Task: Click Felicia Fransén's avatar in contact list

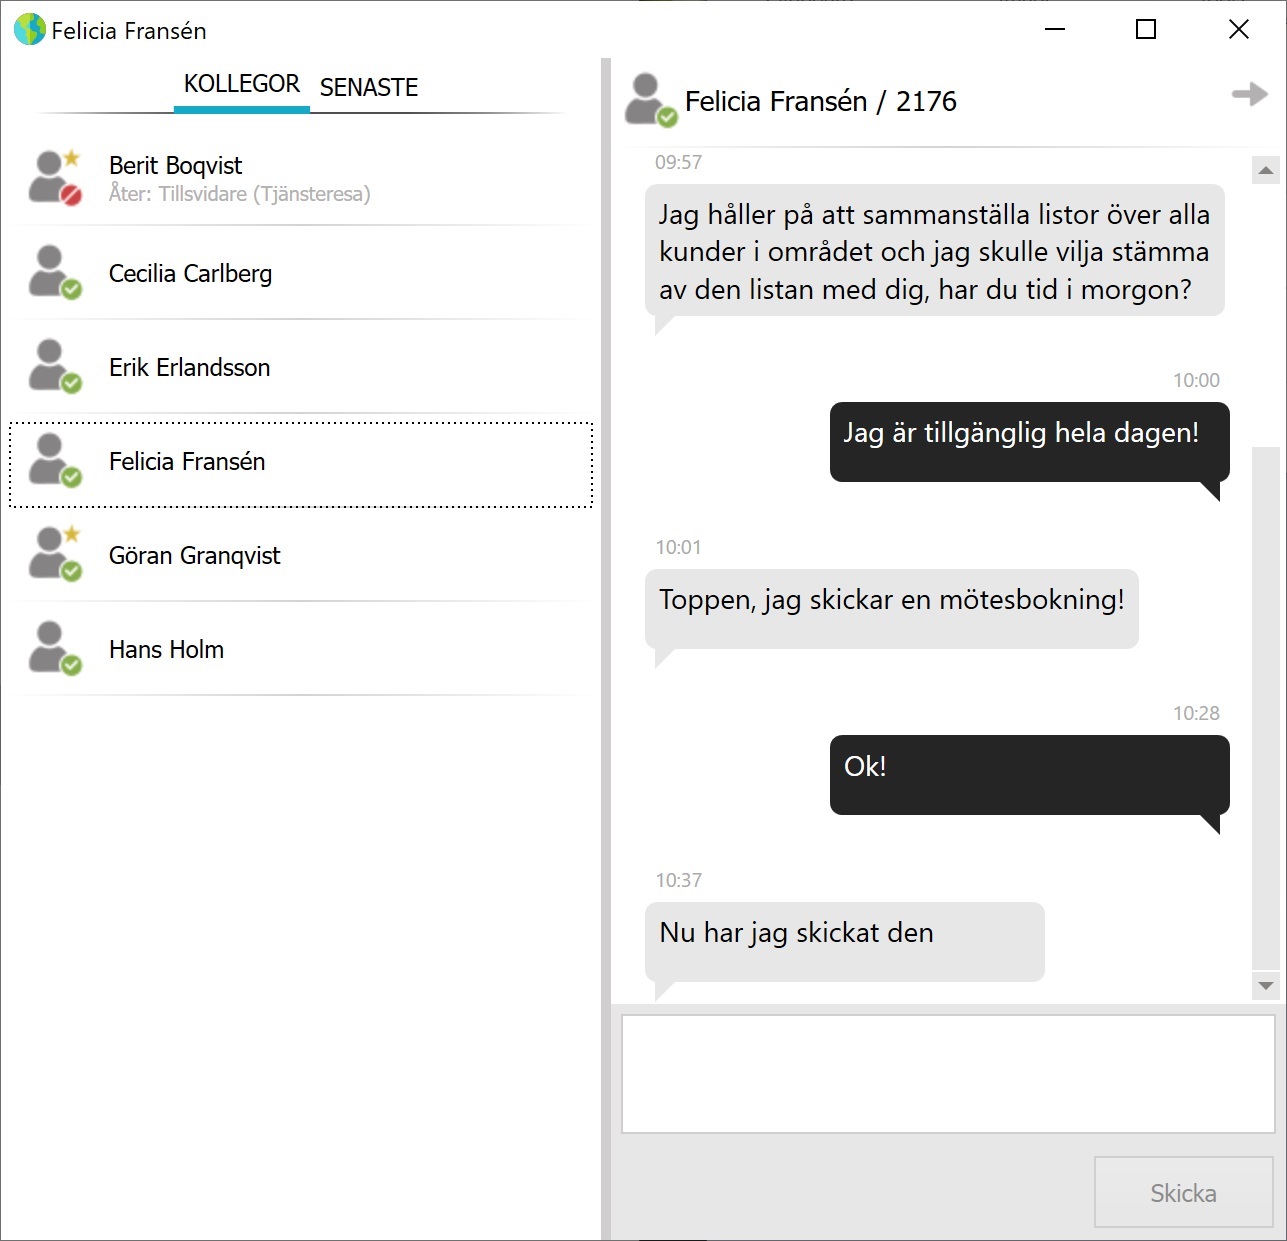Action: coord(55,460)
